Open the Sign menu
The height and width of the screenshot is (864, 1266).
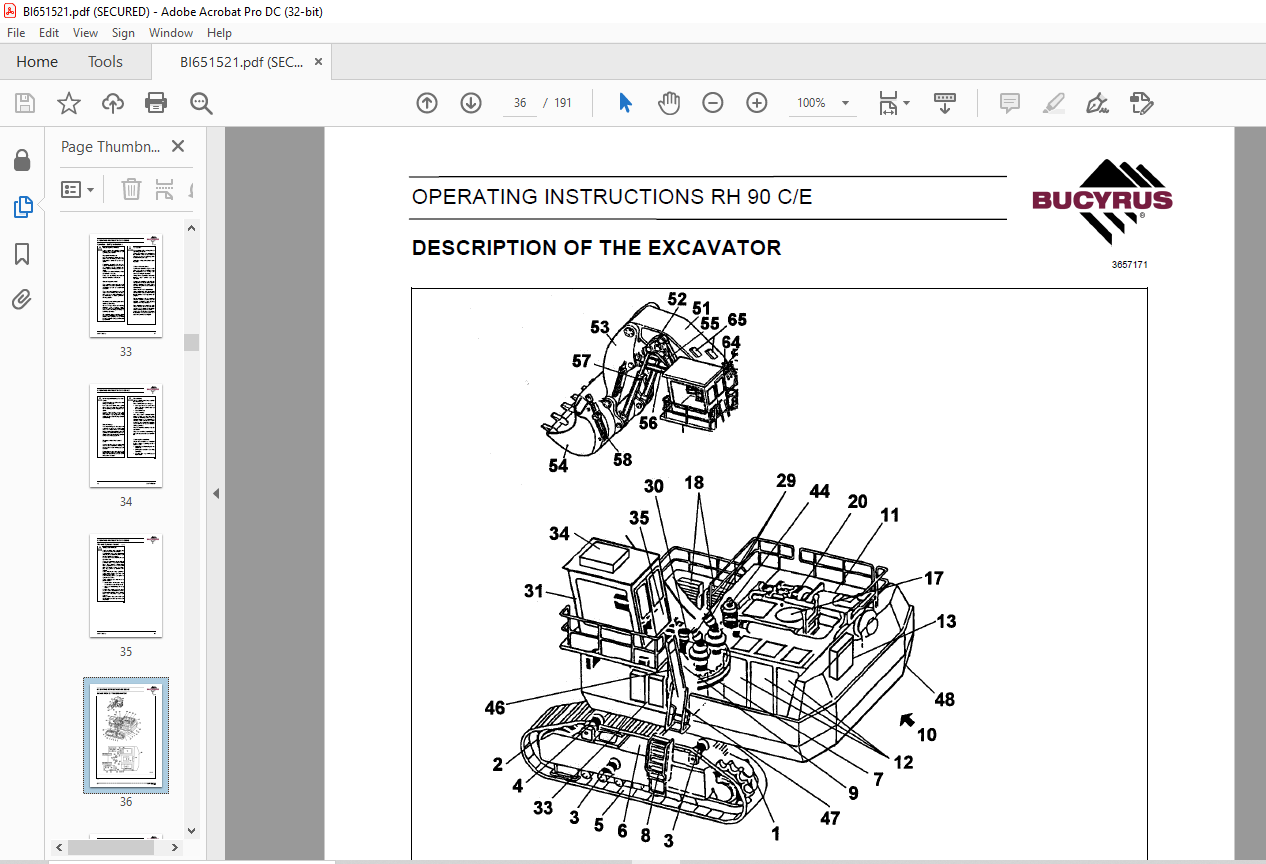point(123,33)
